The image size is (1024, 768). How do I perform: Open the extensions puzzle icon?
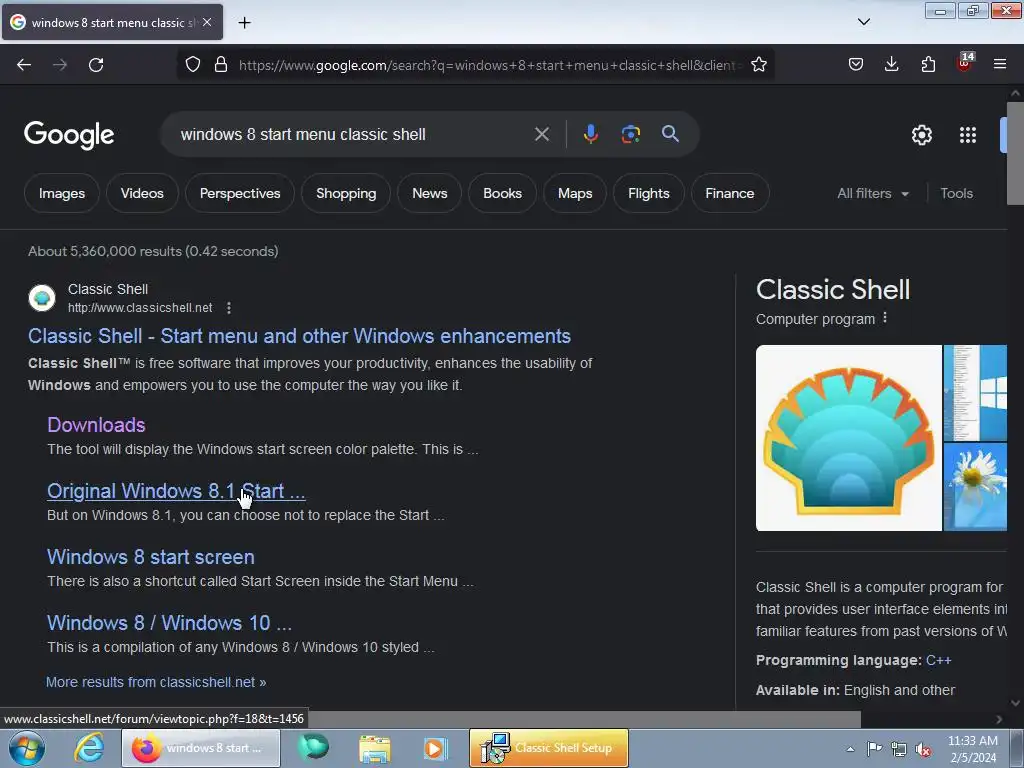[928, 64]
